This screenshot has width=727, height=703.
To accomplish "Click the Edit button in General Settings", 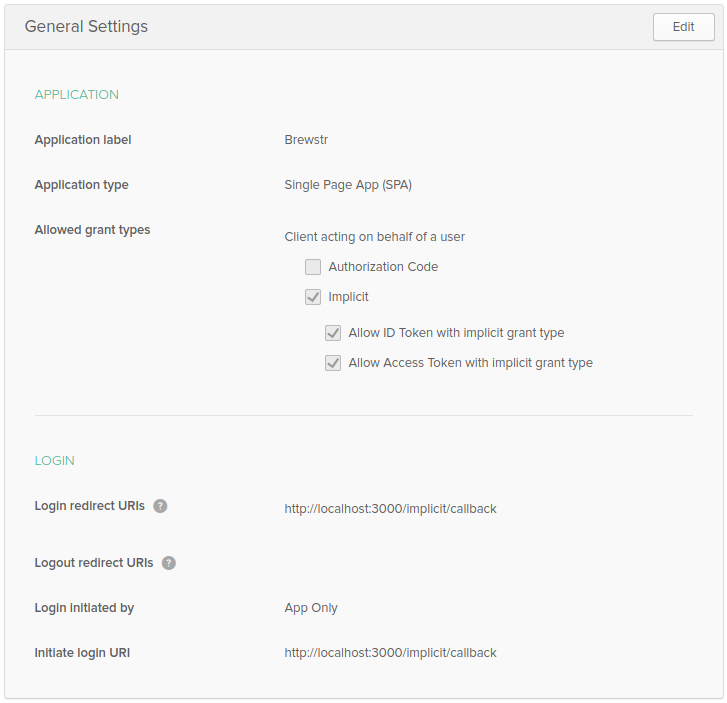I will click(683, 27).
